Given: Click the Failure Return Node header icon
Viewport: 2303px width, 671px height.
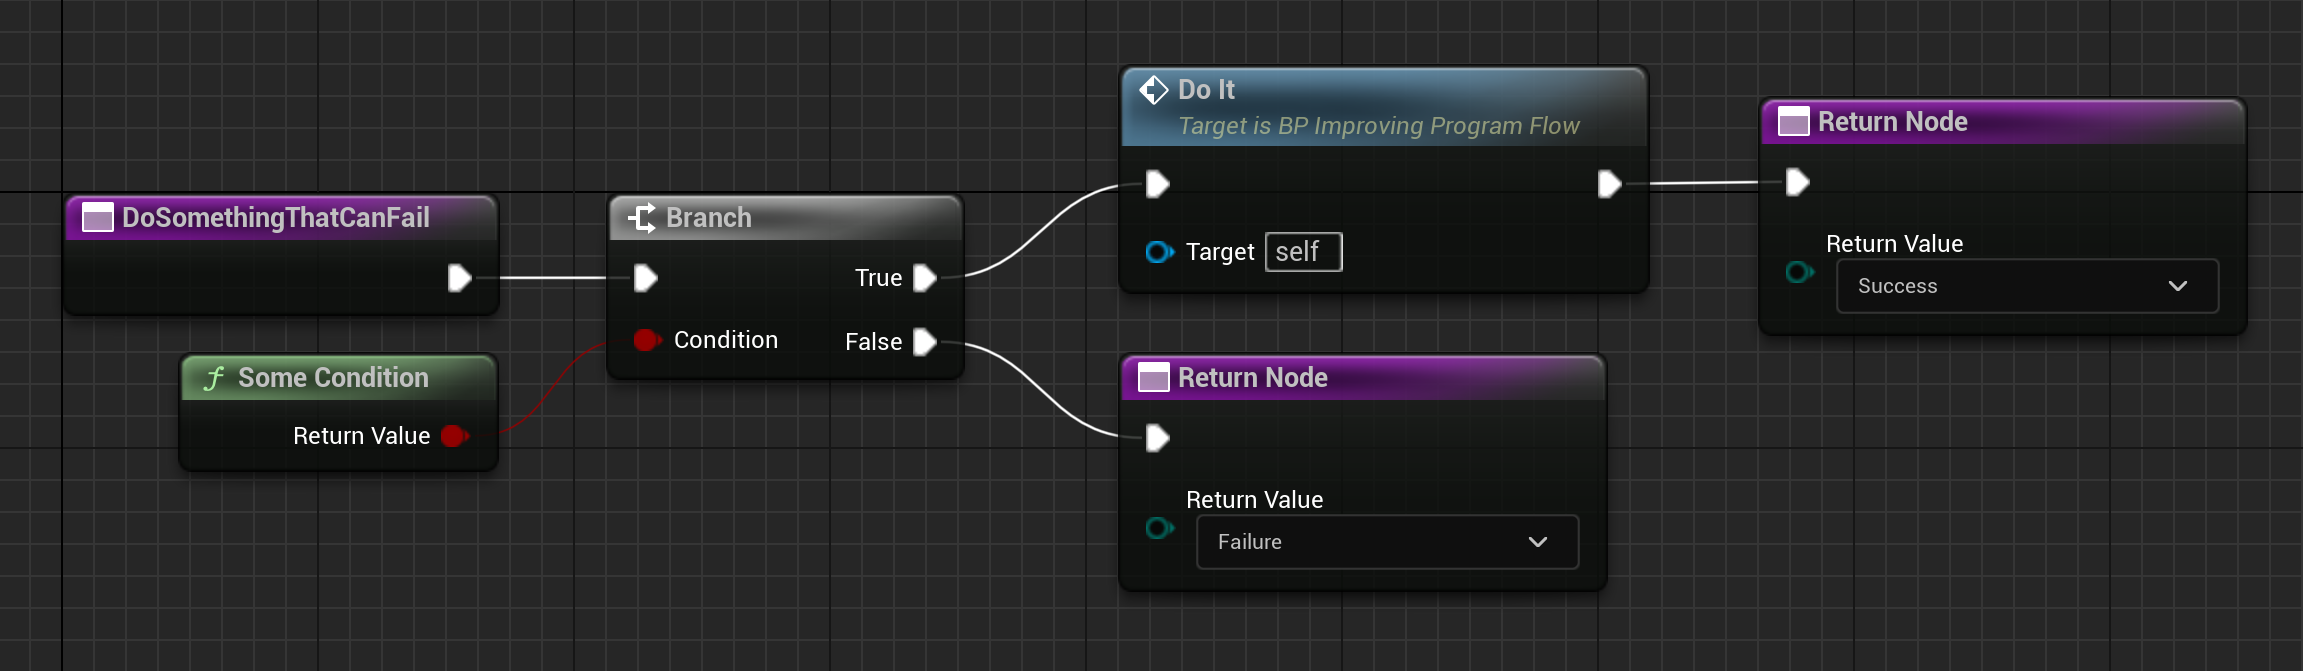Looking at the screenshot, I should click(x=1153, y=378).
